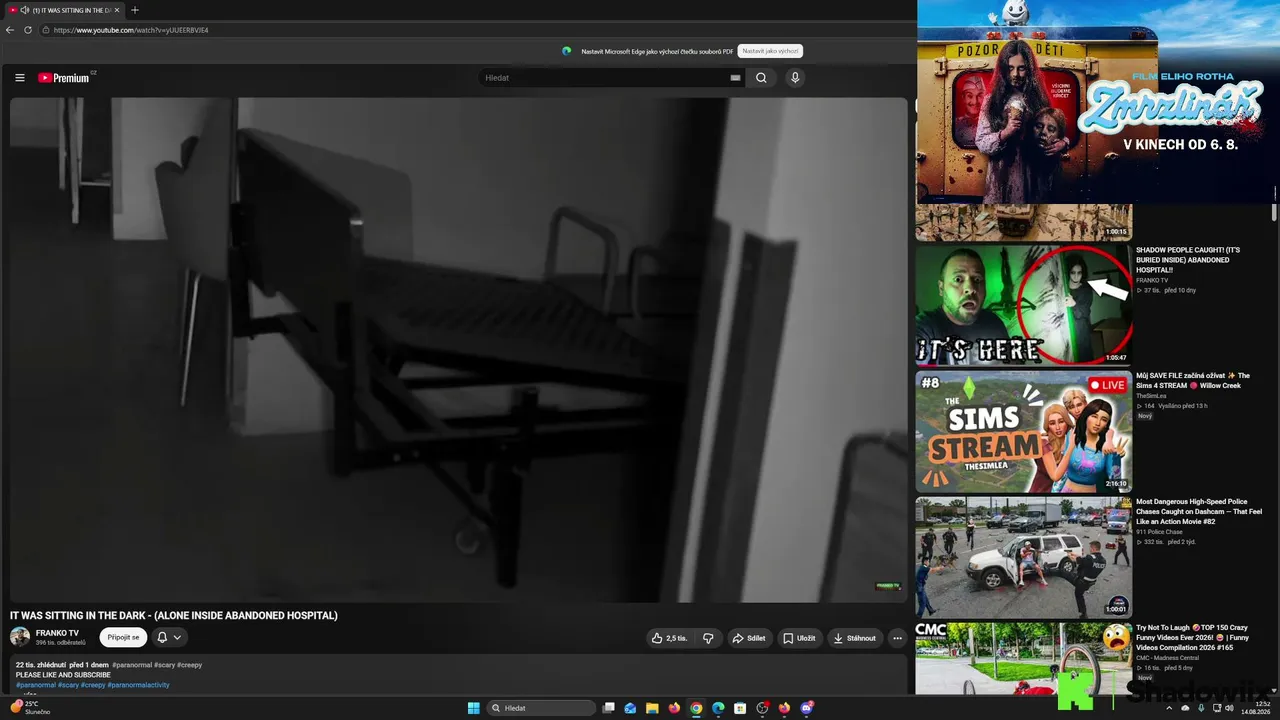This screenshot has height=720, width=1280.
Task: Open the YouTube hamburger guide menu
Action: (x=19, y=78)
